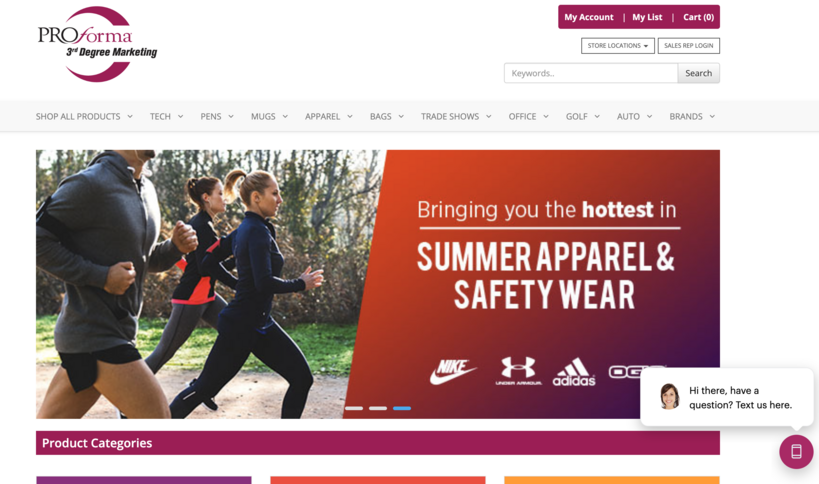819x484 pixels.
Task: Click the Proforma 3rd Degree Marketing logo
Action: [x=97, y=44]
